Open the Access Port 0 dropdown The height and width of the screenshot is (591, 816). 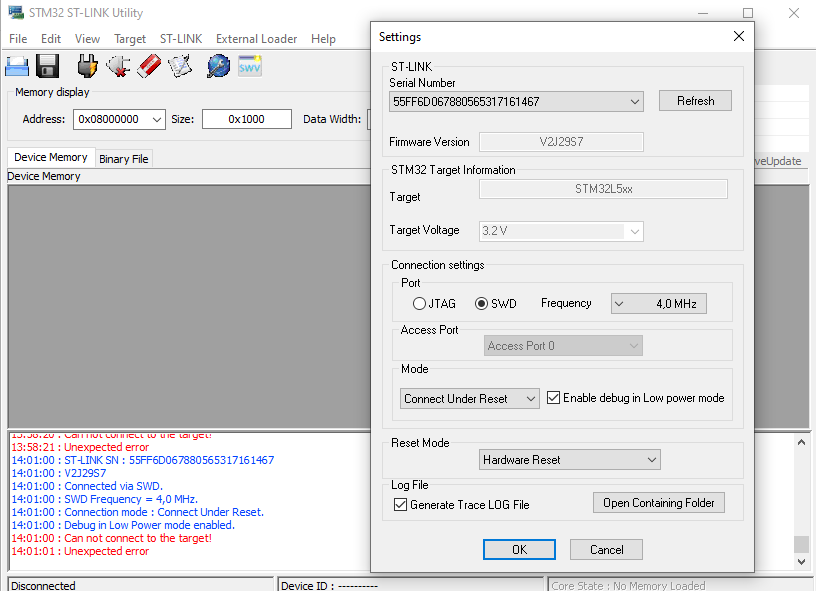click(x=563, y=346)
